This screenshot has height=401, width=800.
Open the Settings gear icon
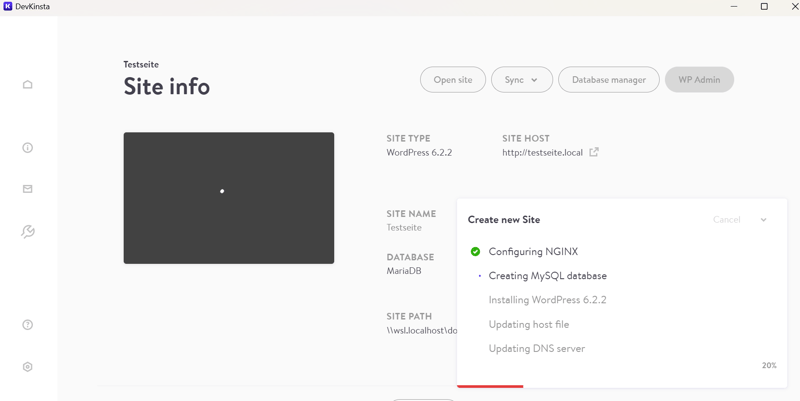click(28, 367)
